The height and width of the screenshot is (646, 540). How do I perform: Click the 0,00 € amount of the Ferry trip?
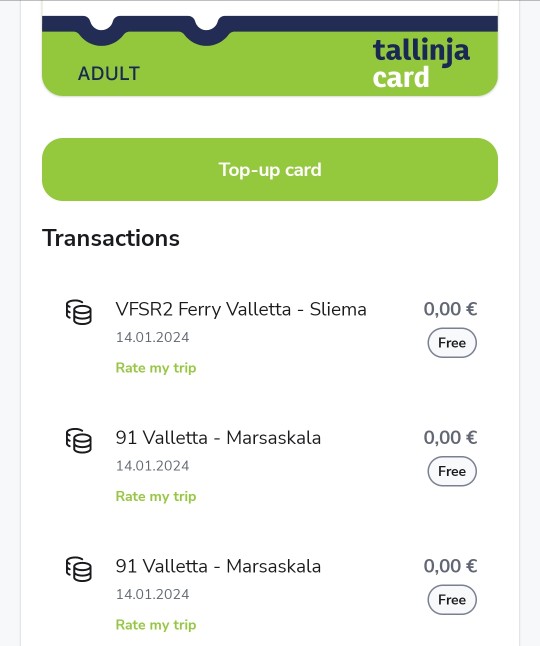(450, 309)
